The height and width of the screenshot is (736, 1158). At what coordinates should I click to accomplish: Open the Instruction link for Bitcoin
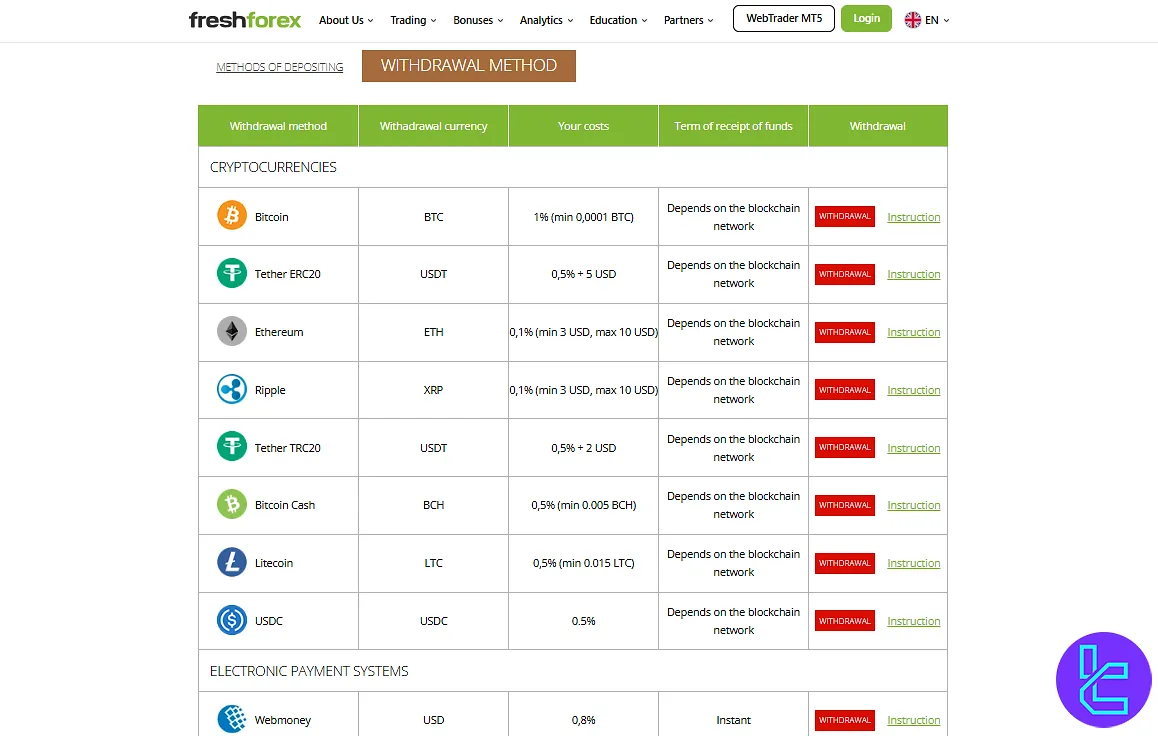point(913,216)
